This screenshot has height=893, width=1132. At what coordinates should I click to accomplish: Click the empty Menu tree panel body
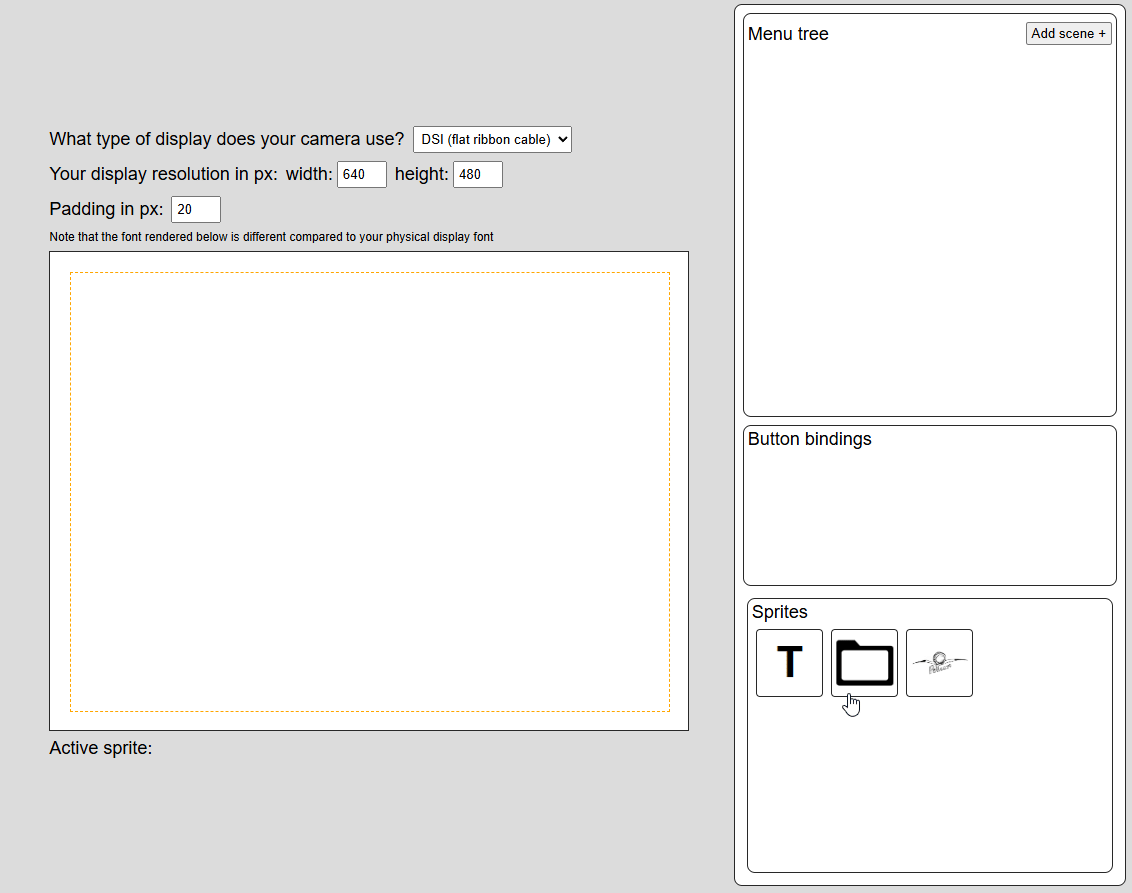pos(929,230)
